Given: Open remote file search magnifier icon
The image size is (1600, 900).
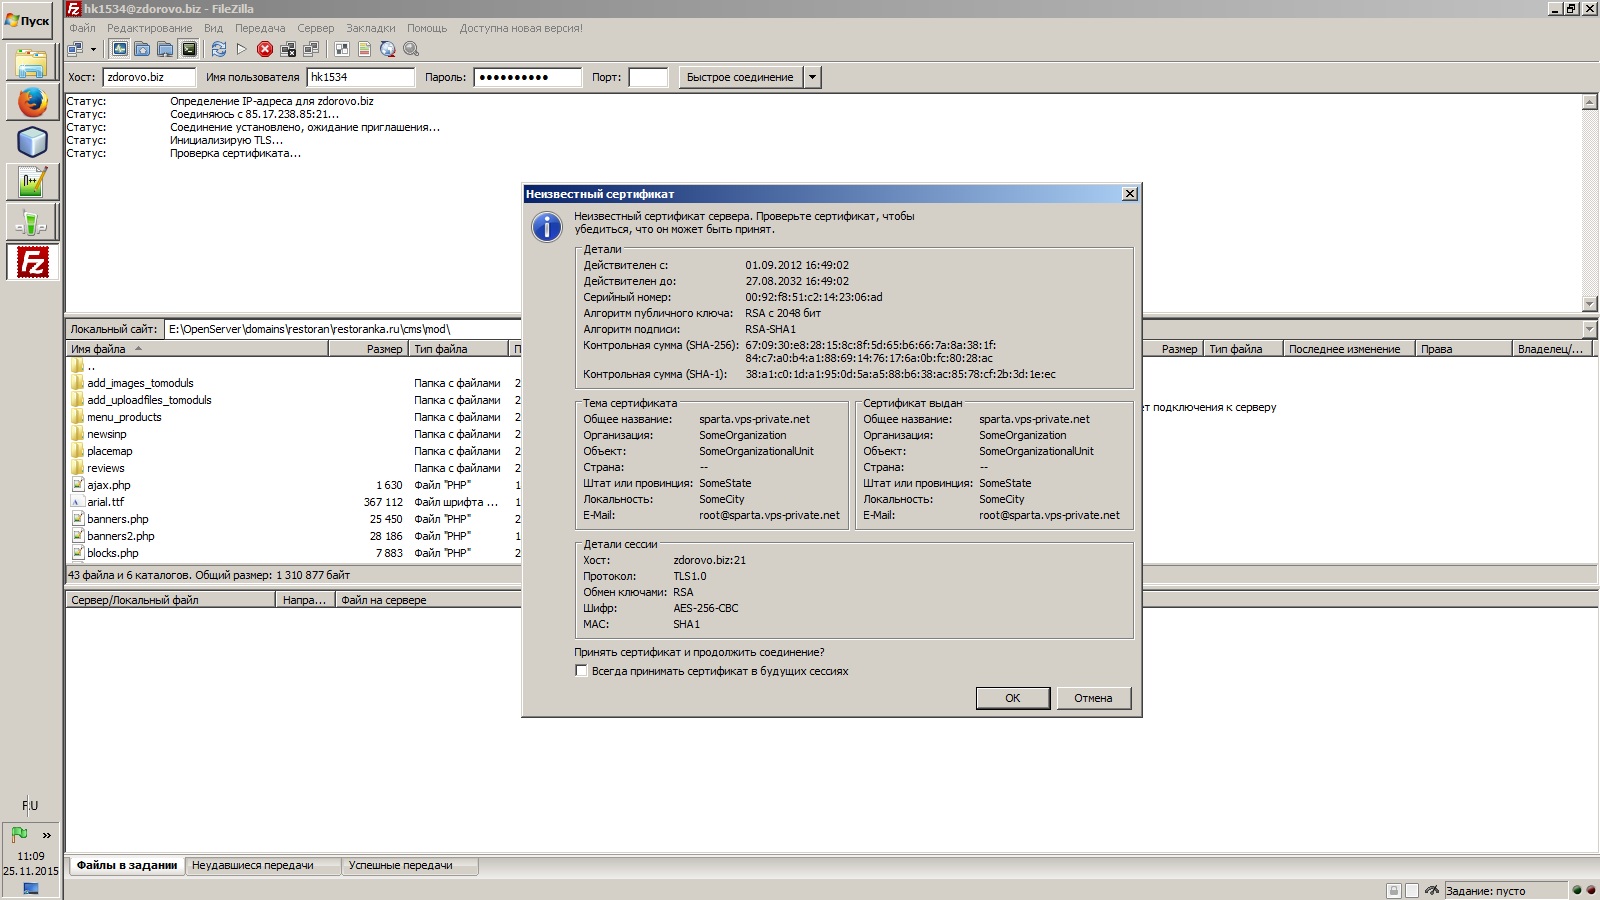Looking at the screenshot, I should pos(410,49).
